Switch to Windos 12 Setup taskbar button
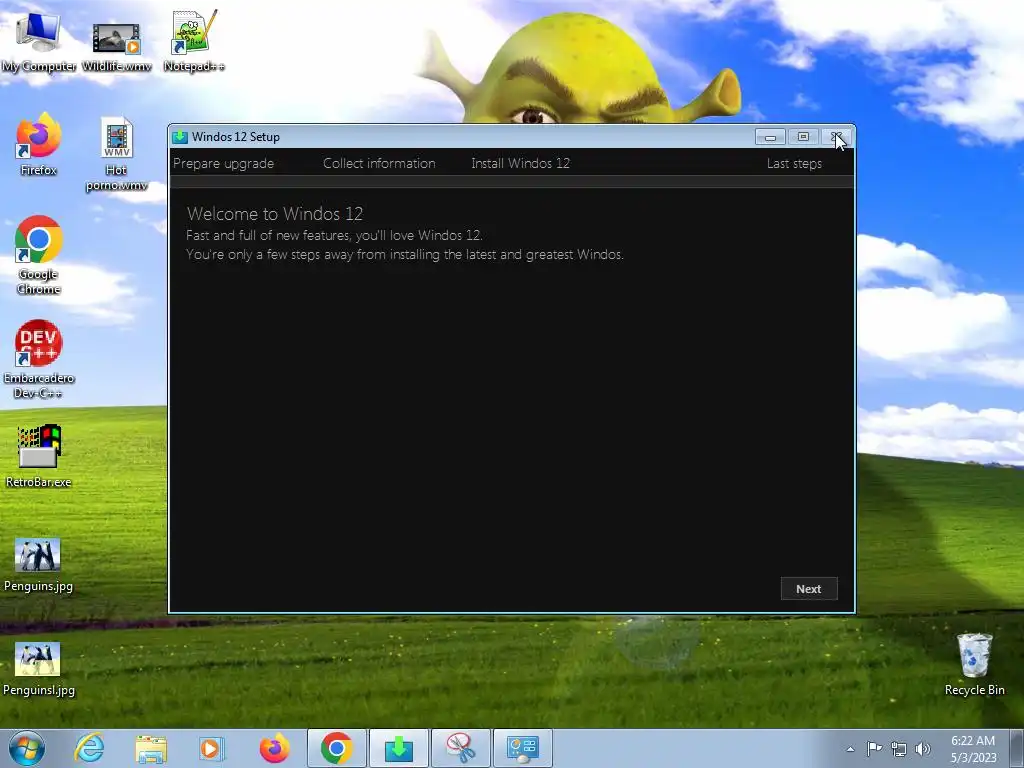 (398, 748)
